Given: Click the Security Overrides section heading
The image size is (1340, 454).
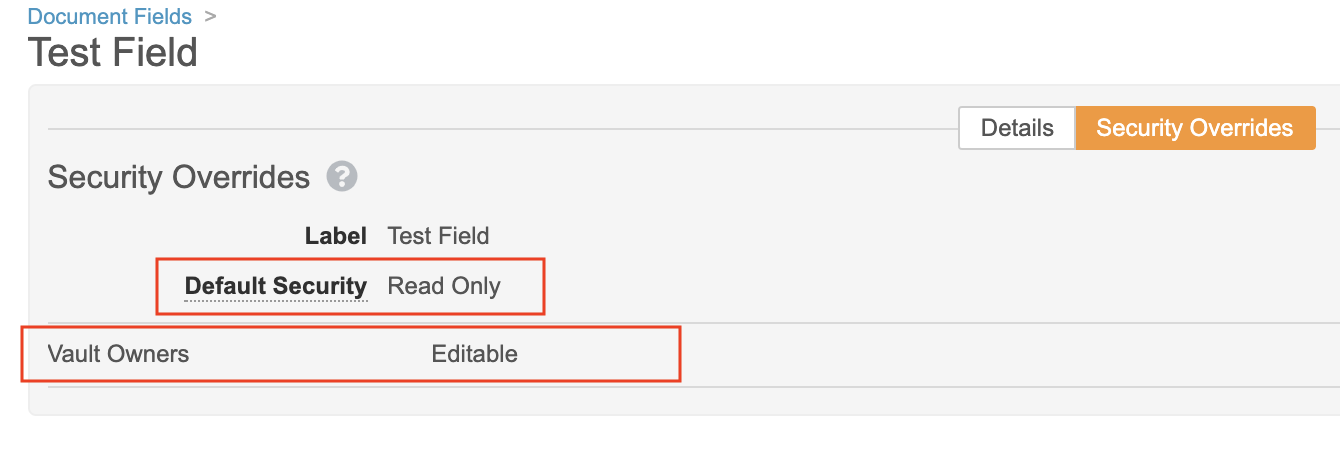Looking at the screenshot, I should 179,177.
